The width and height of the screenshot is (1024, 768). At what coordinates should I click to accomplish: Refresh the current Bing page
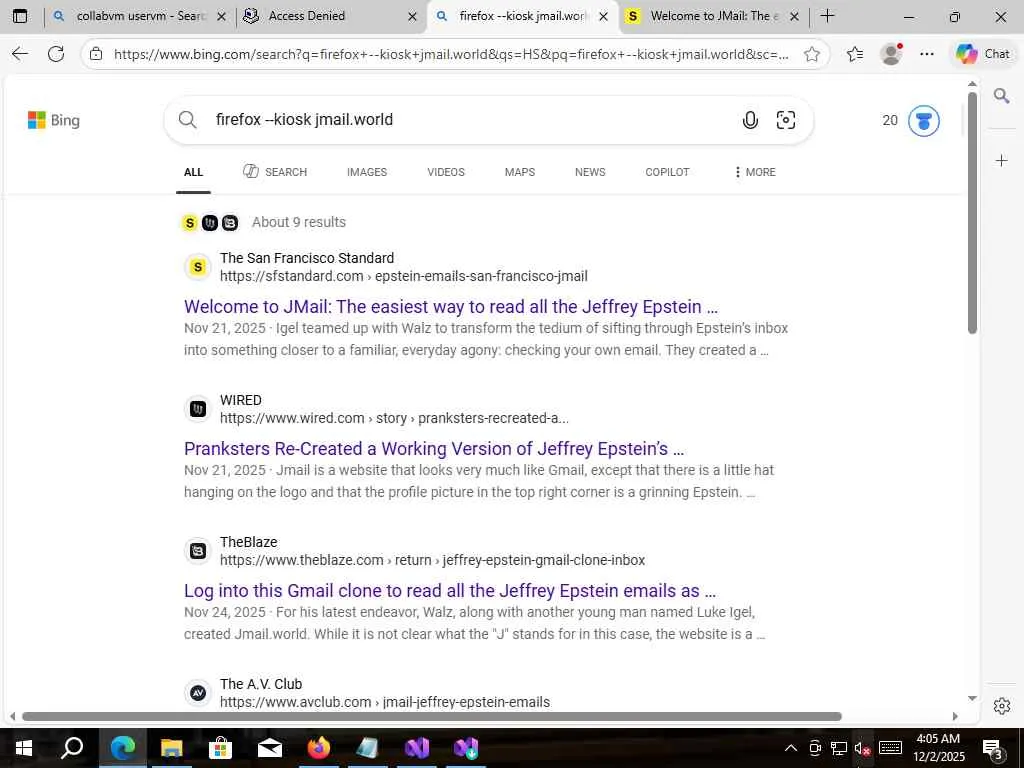click(x=56, y=54)
